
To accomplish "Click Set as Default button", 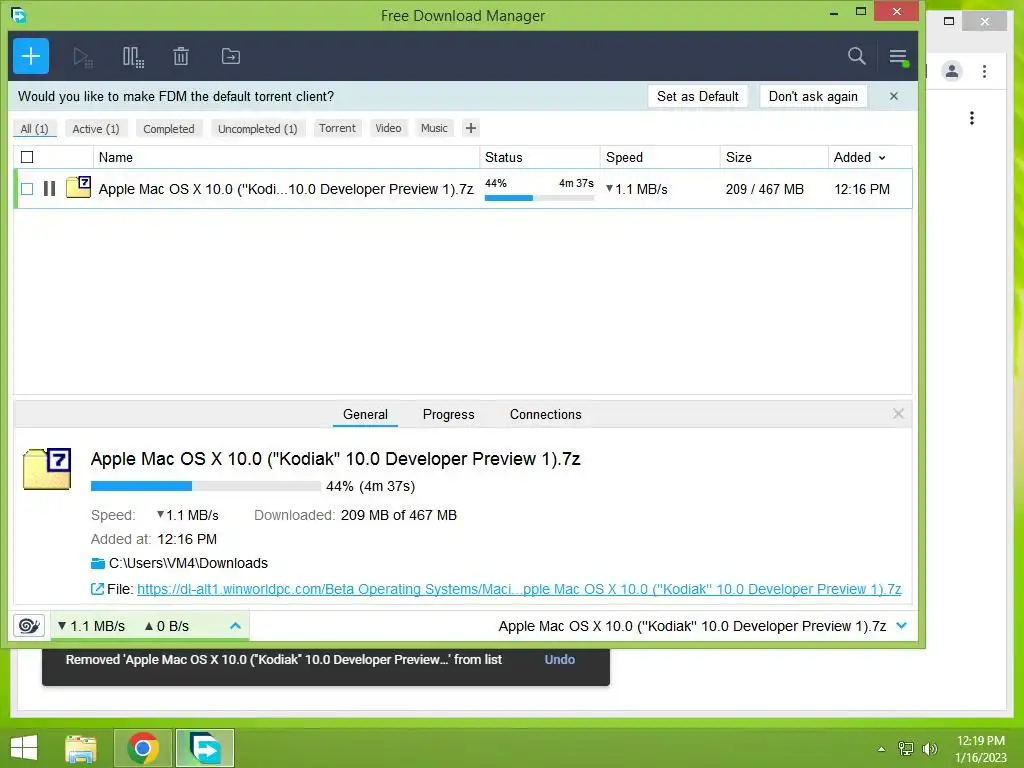I will (697, 96).
